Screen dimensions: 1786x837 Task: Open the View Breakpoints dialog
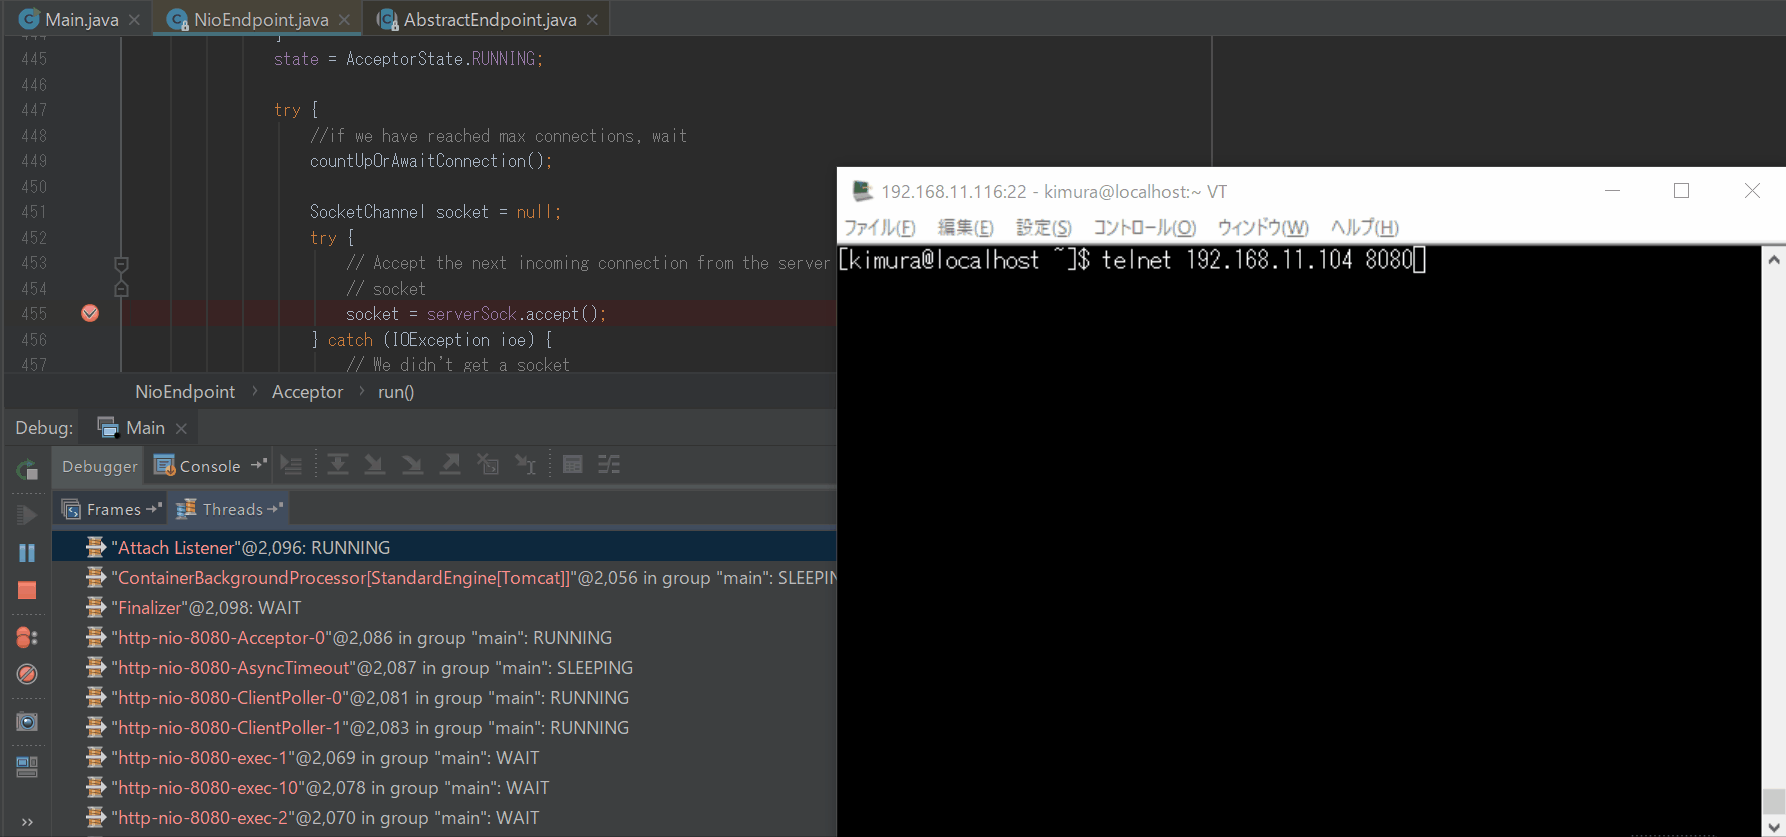tap(27, 637)
